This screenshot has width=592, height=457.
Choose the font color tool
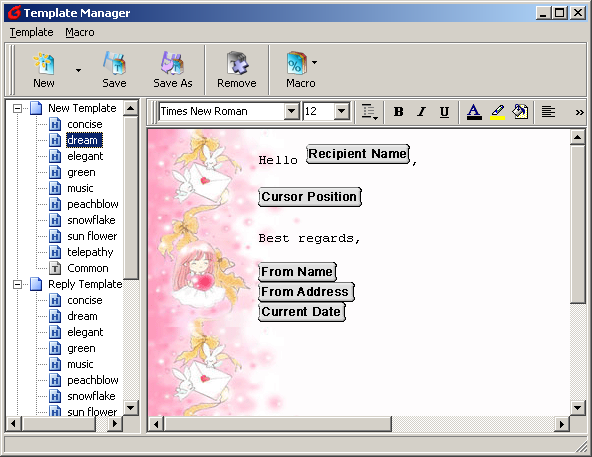[x=474, y=112]
